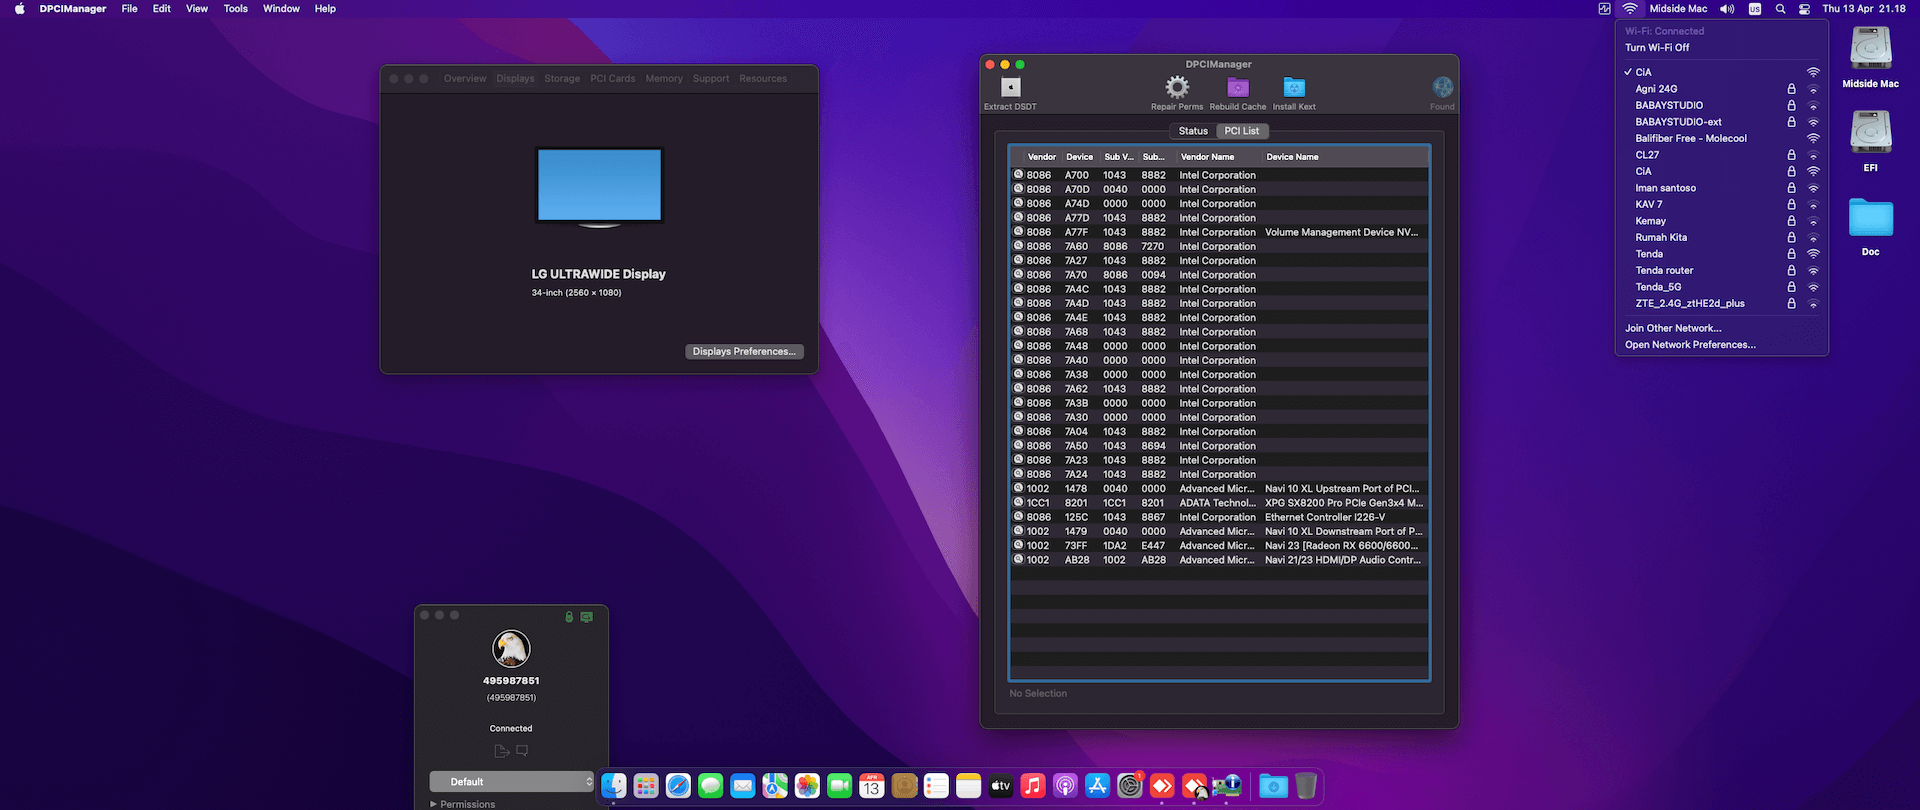1920x810 pixels.
Task: Turn Wi-Fi Off in the menu
Action: 1657,48
